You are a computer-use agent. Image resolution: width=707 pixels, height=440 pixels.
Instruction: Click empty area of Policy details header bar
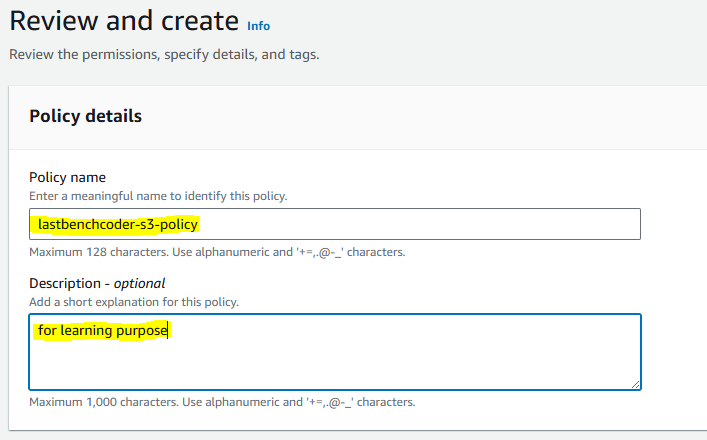(x=424, y=117)
